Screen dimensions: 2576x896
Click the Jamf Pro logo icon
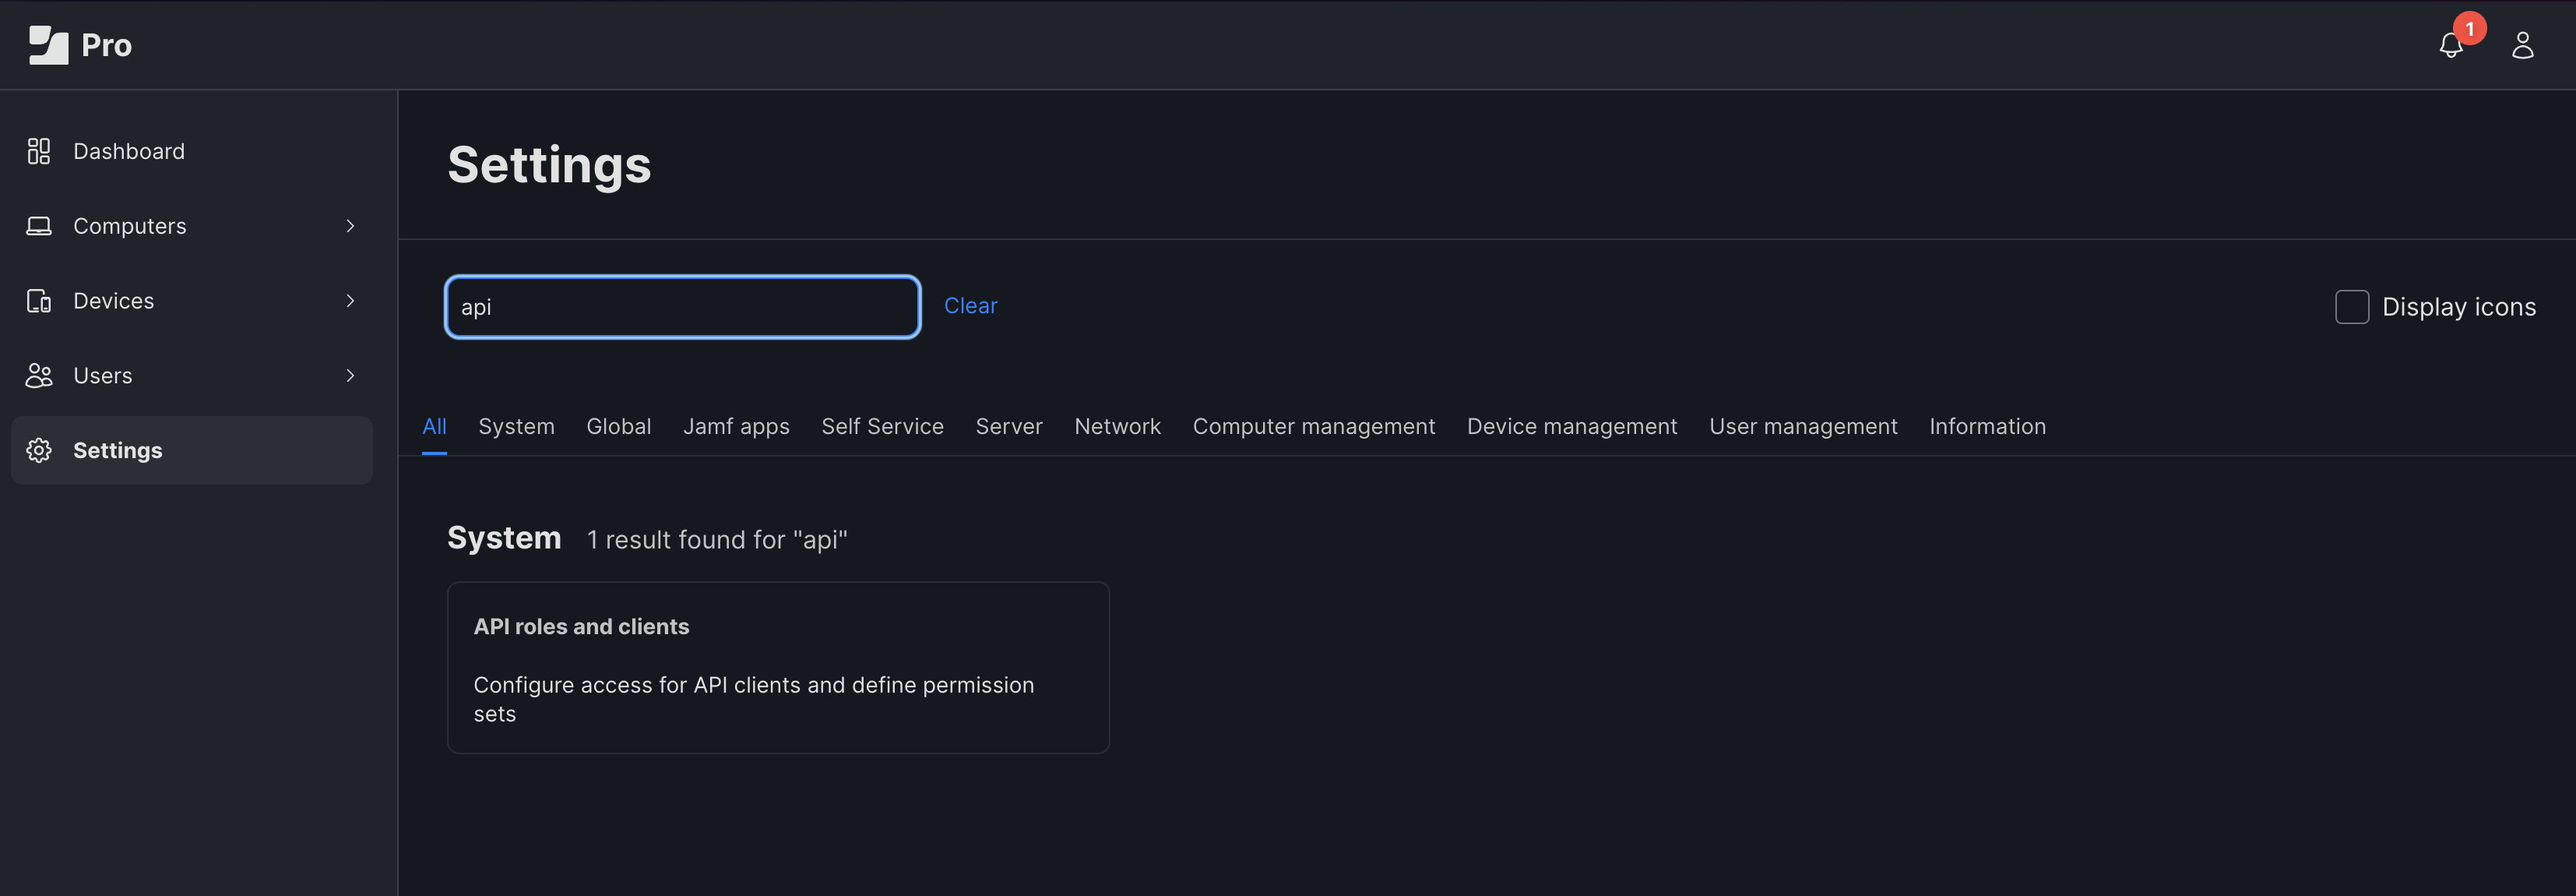coord(48,45)
